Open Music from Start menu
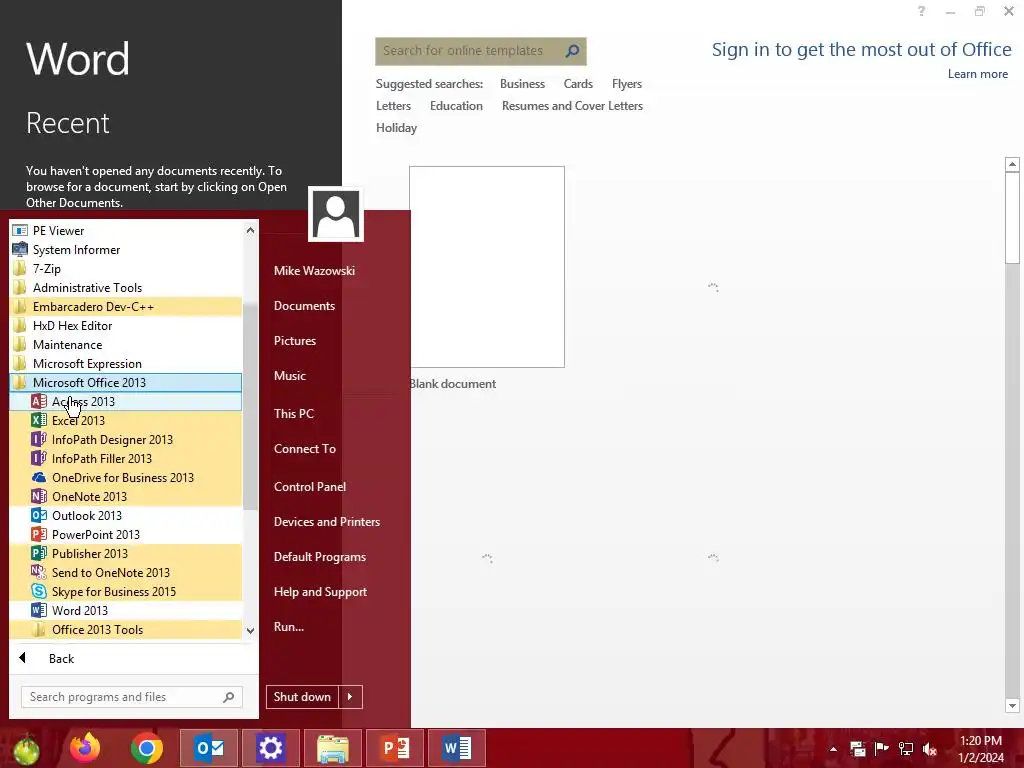 pyautogui.click(x=290, y=376)
